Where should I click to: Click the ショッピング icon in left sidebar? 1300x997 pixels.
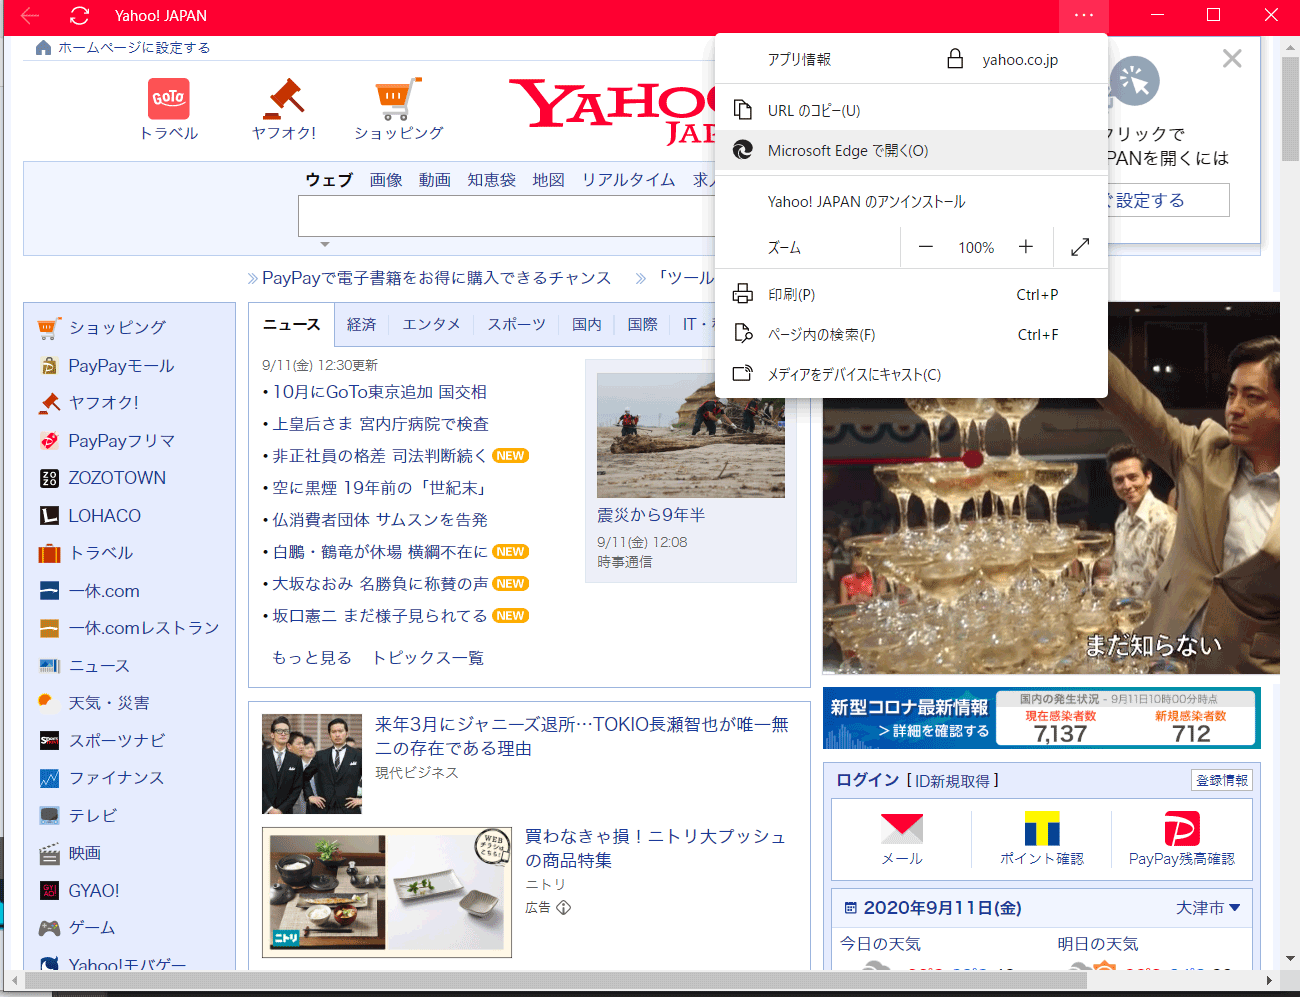coord(49,327)
